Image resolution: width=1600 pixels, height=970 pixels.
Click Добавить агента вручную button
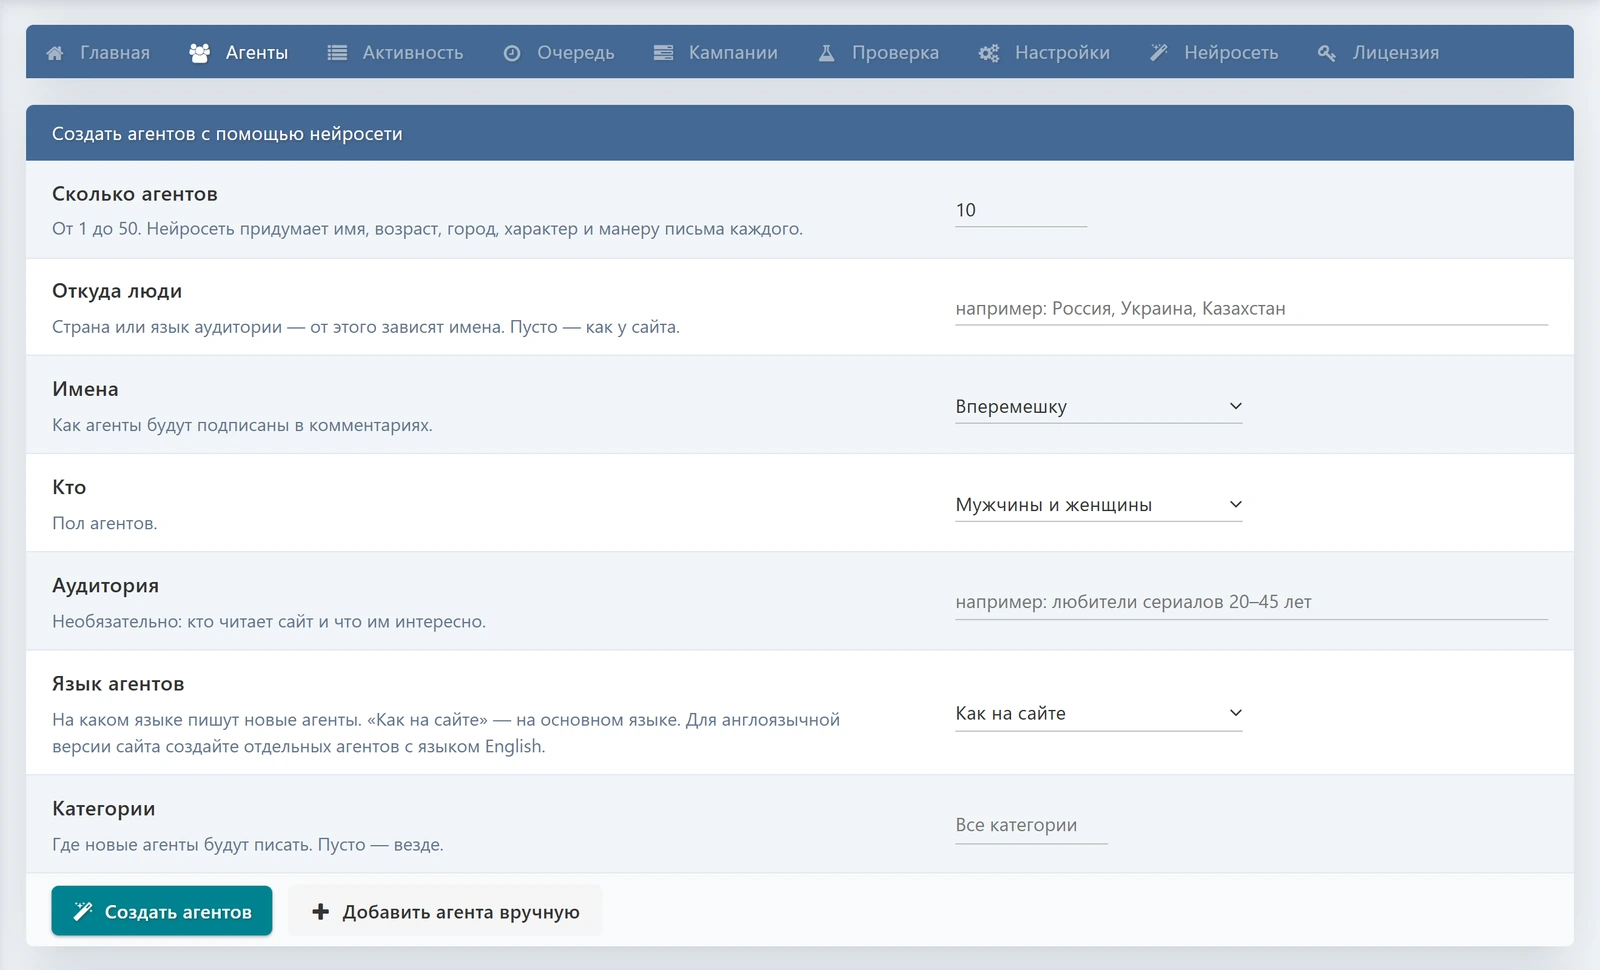pos(445,911)
